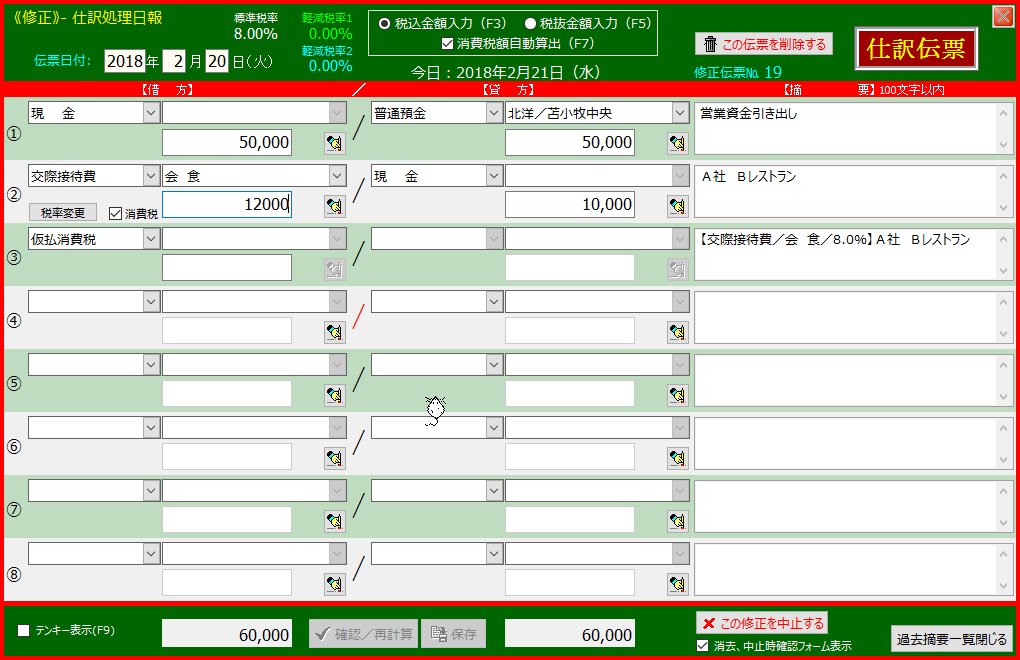Image resolution: width=1020 pixels, height=660 pixels.
Task: Expand the 普通預金 credit account dropdown
Action: click(x=494, y=113)
